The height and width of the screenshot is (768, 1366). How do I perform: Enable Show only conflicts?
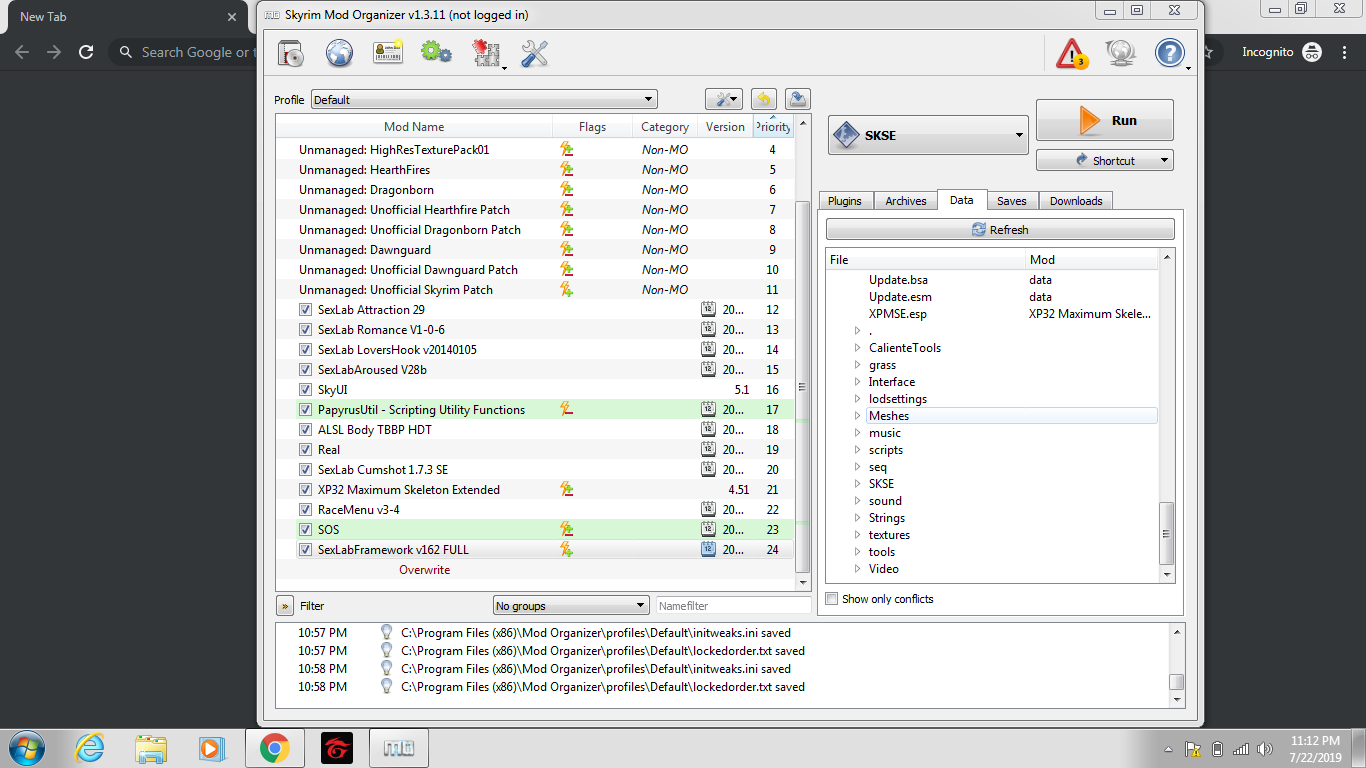[x=831, y=598]
